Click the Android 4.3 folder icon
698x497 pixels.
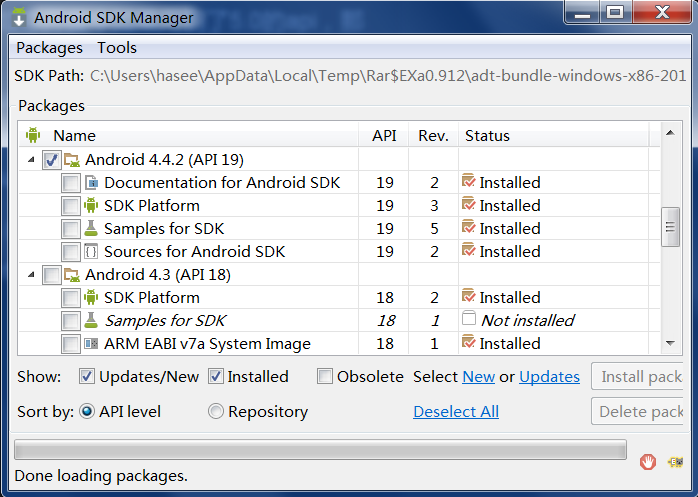tap(72, 275)
